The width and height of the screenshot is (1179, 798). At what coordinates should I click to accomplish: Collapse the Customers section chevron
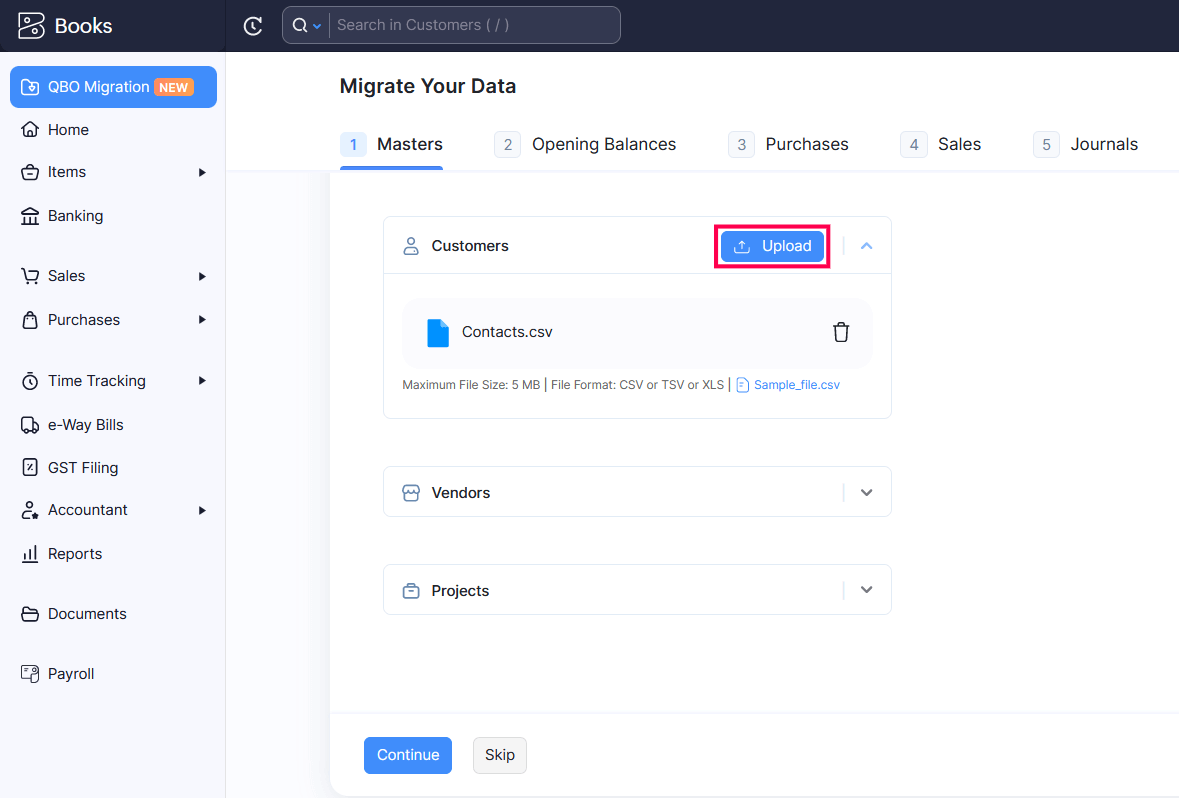click(x=866, y=246)
